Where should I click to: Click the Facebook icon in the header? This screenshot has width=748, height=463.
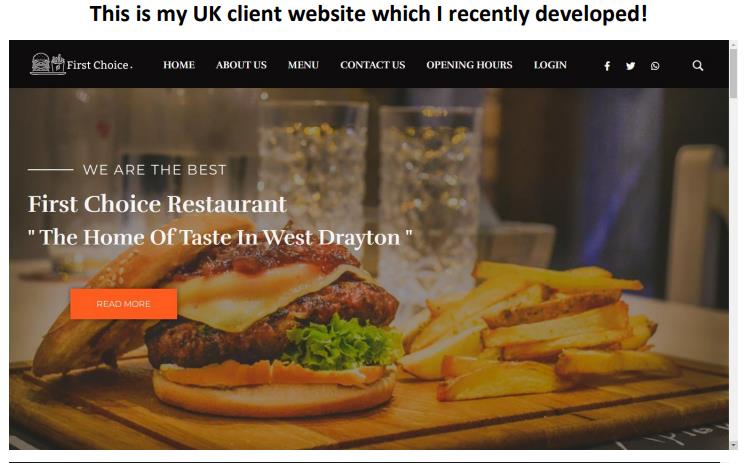point(607,66)
